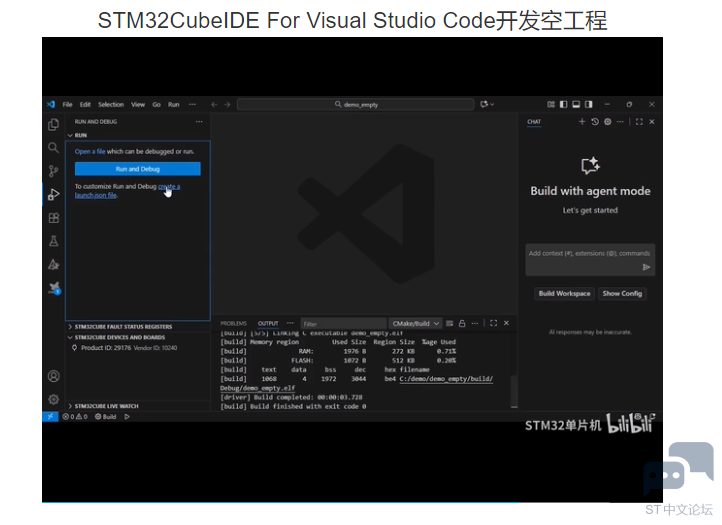
Task: Open the Source Control view
Action: (53, 171)
